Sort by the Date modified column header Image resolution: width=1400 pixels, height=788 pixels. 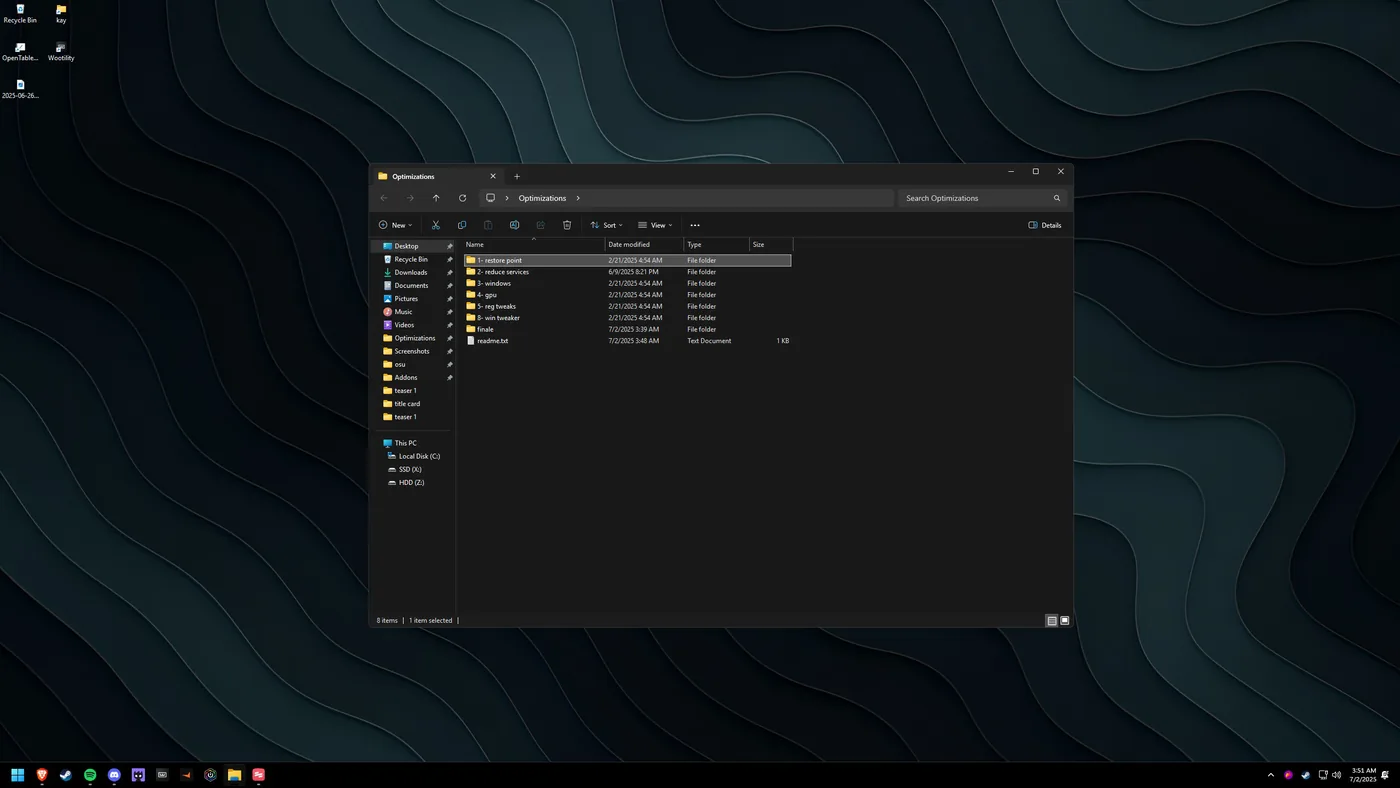point(645,244)
